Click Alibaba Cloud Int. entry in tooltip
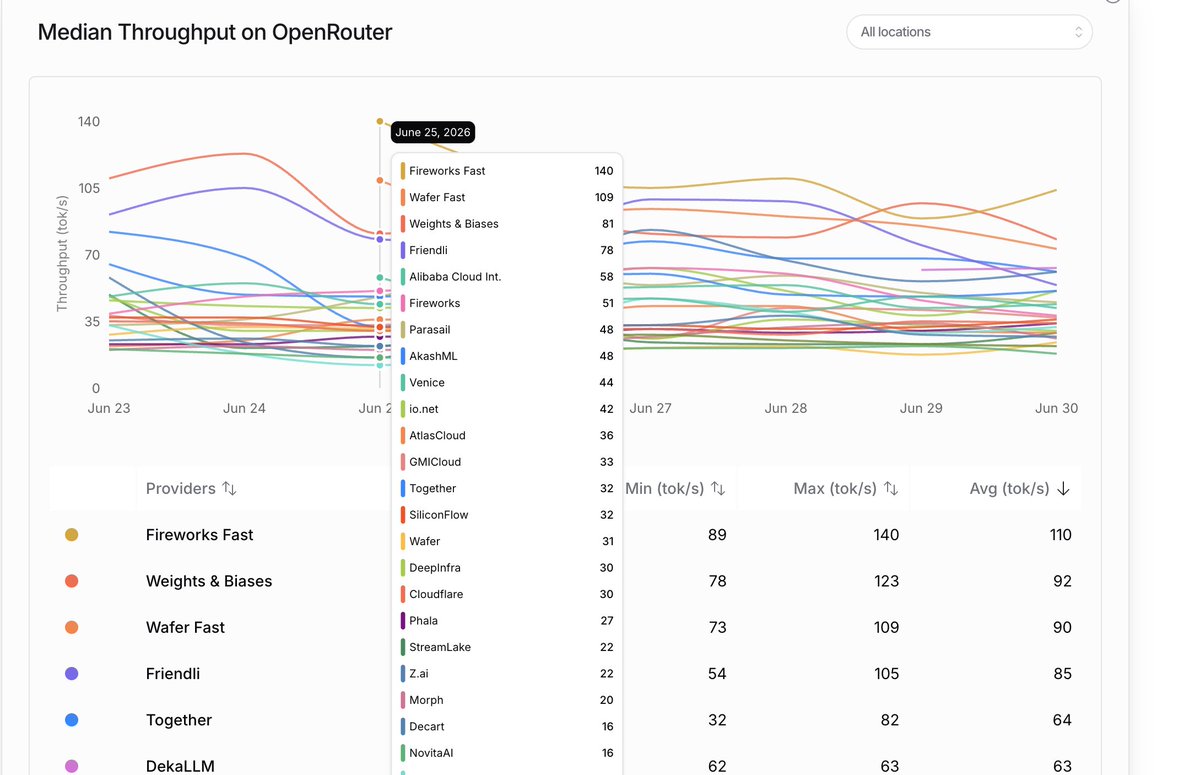The width and height of the screenshot is (1200, 775). [507, 277]
